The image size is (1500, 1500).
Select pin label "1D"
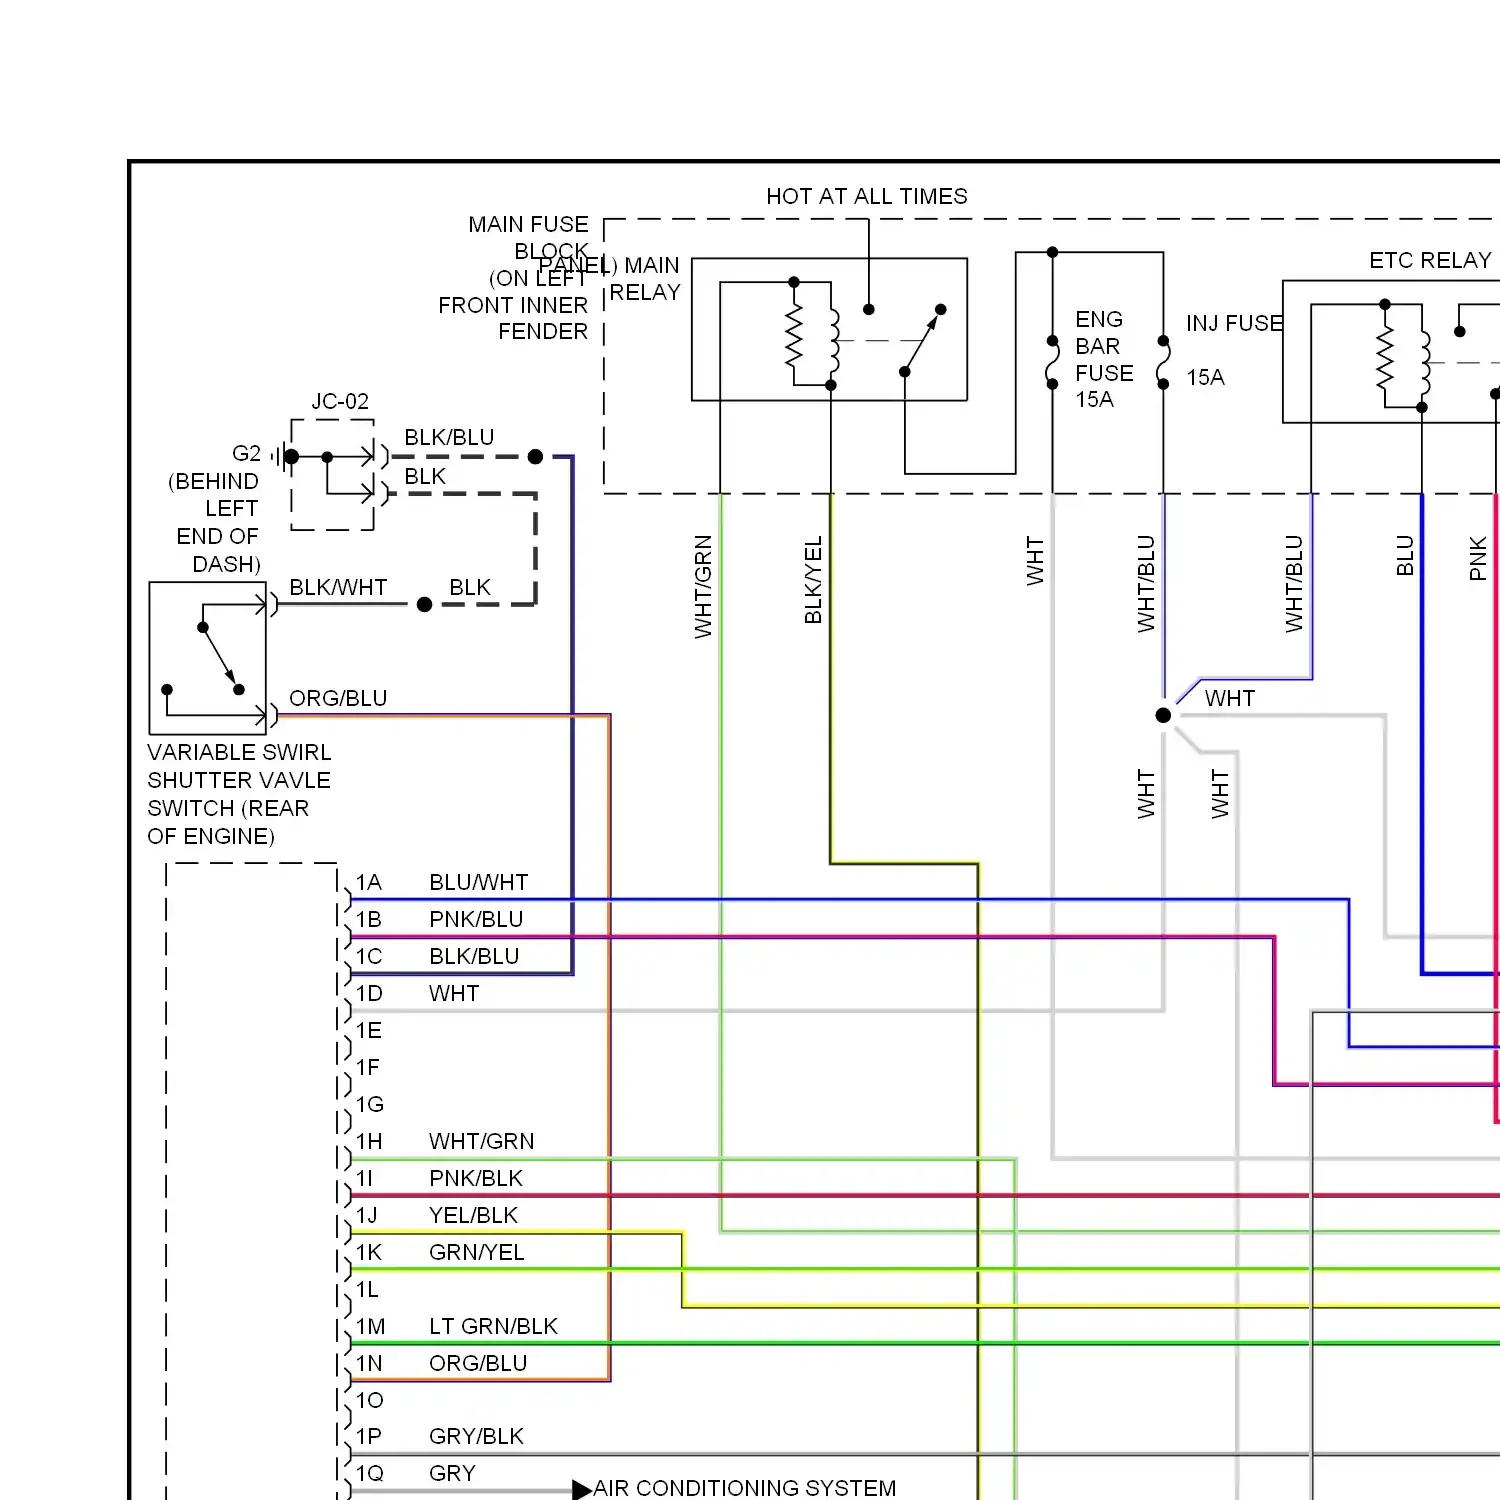pos(369,993)
